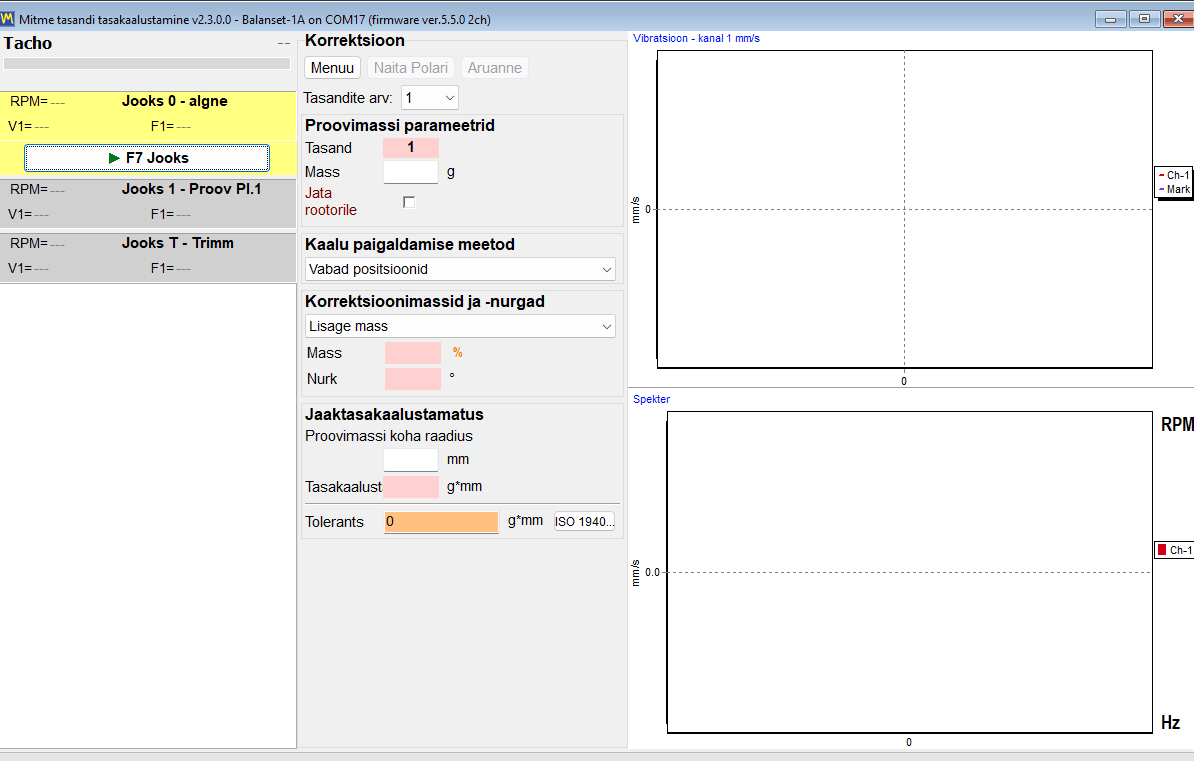The image size is (1194, 761).
Task: Select the Jooks T - Trimm row
Action: tap(148, 257)
